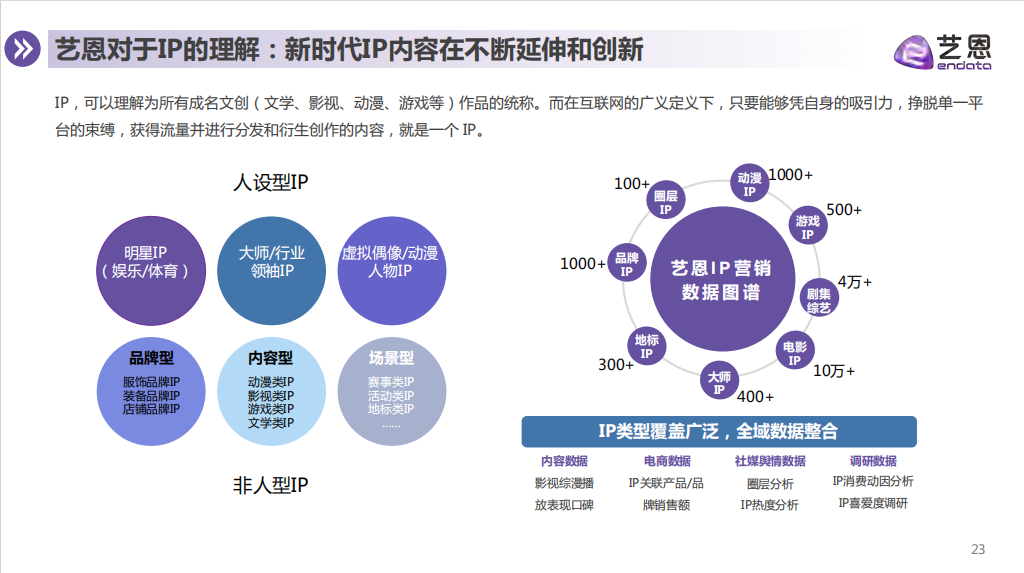Click the double-chevron arrow icon in title

click(22, 49)
